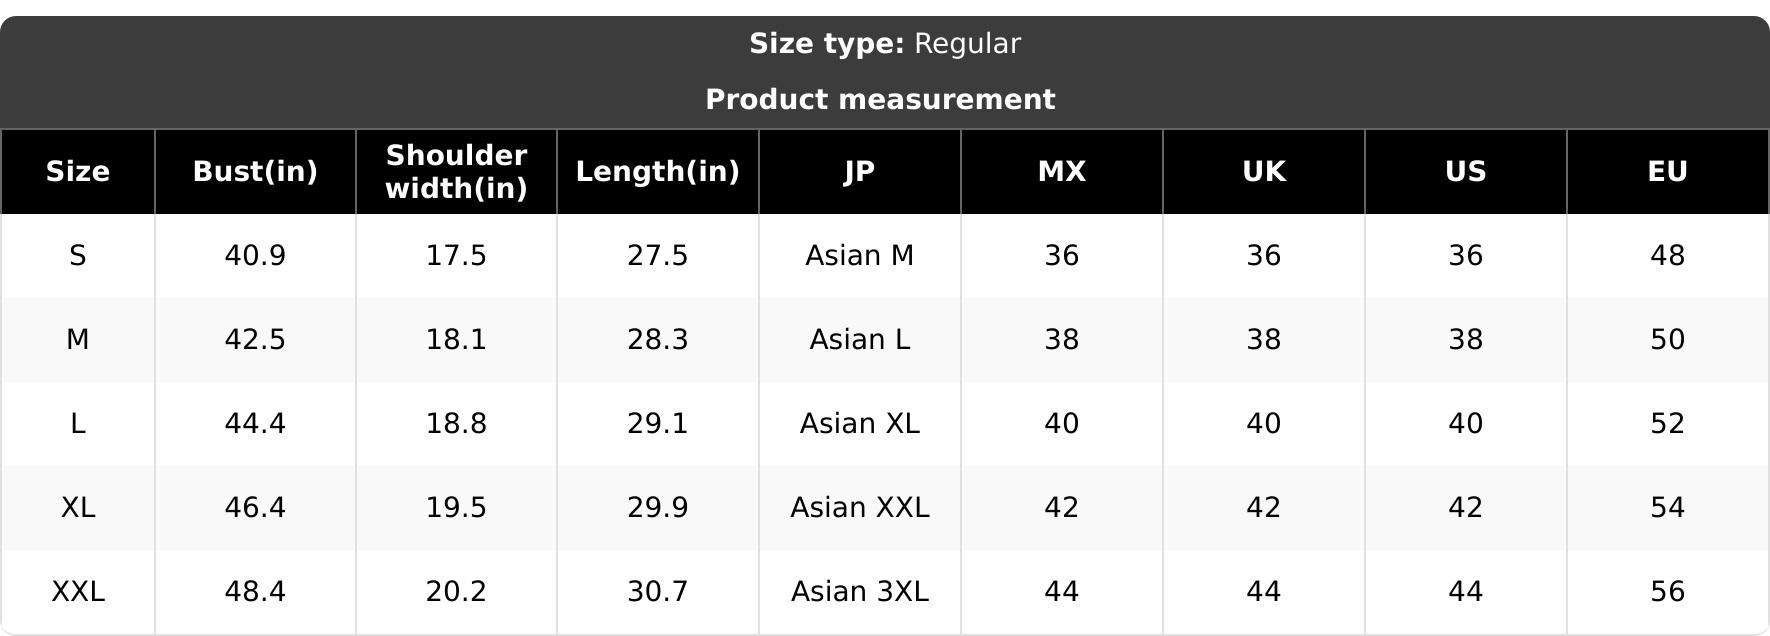Select the UK column header
Image resolution: width=1770 pixels, height=636 pixels.
pyautogui.click(x=1264, y=172)
